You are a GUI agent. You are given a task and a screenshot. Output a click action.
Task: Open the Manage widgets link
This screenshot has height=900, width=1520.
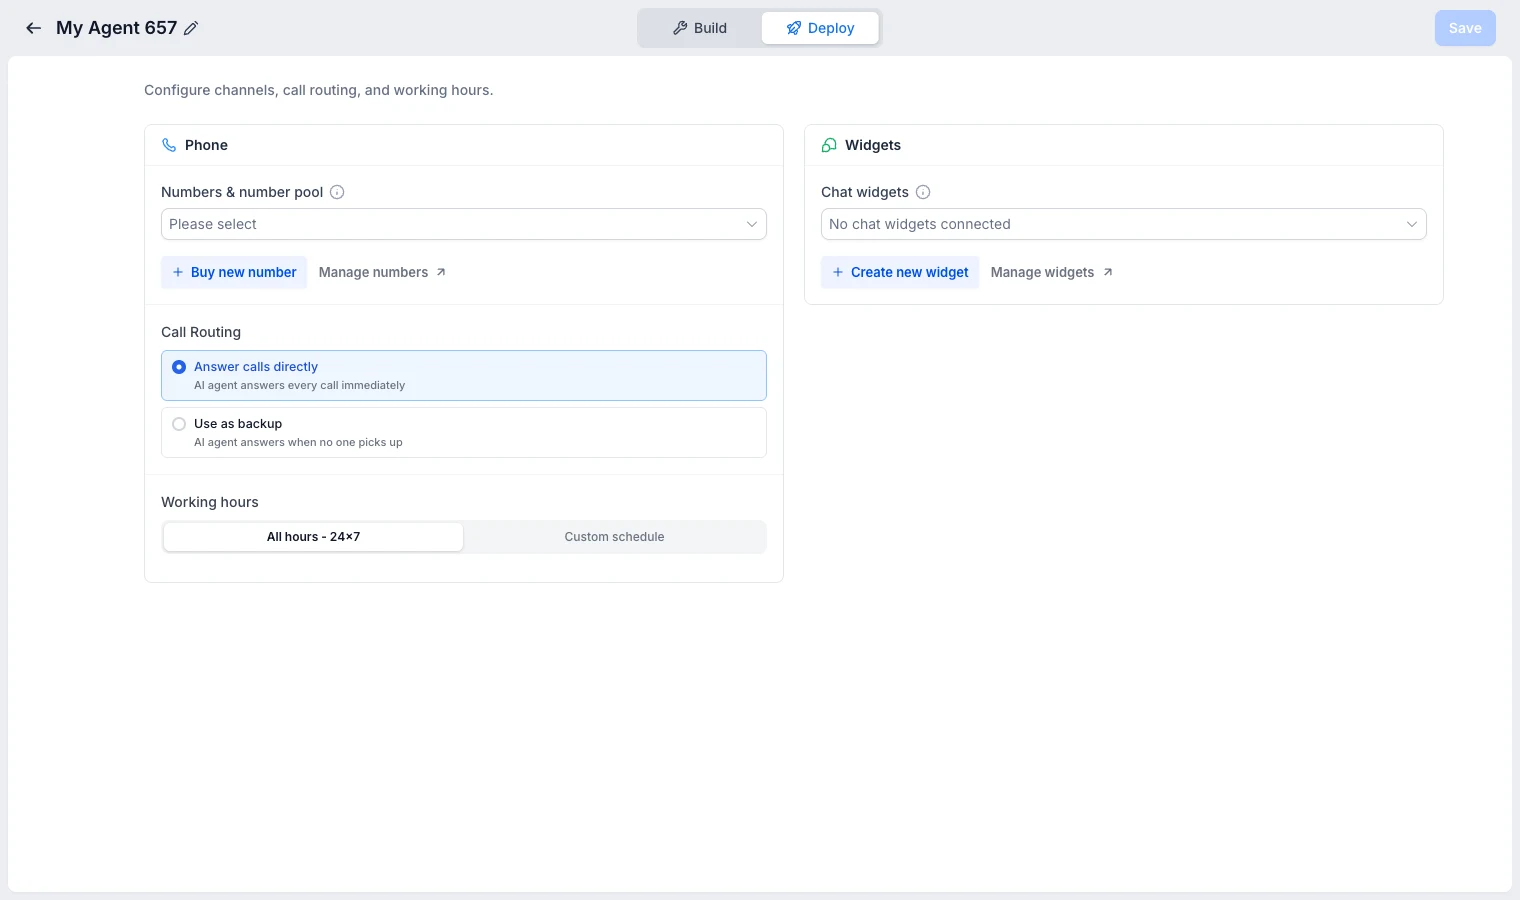[1052, 272]
